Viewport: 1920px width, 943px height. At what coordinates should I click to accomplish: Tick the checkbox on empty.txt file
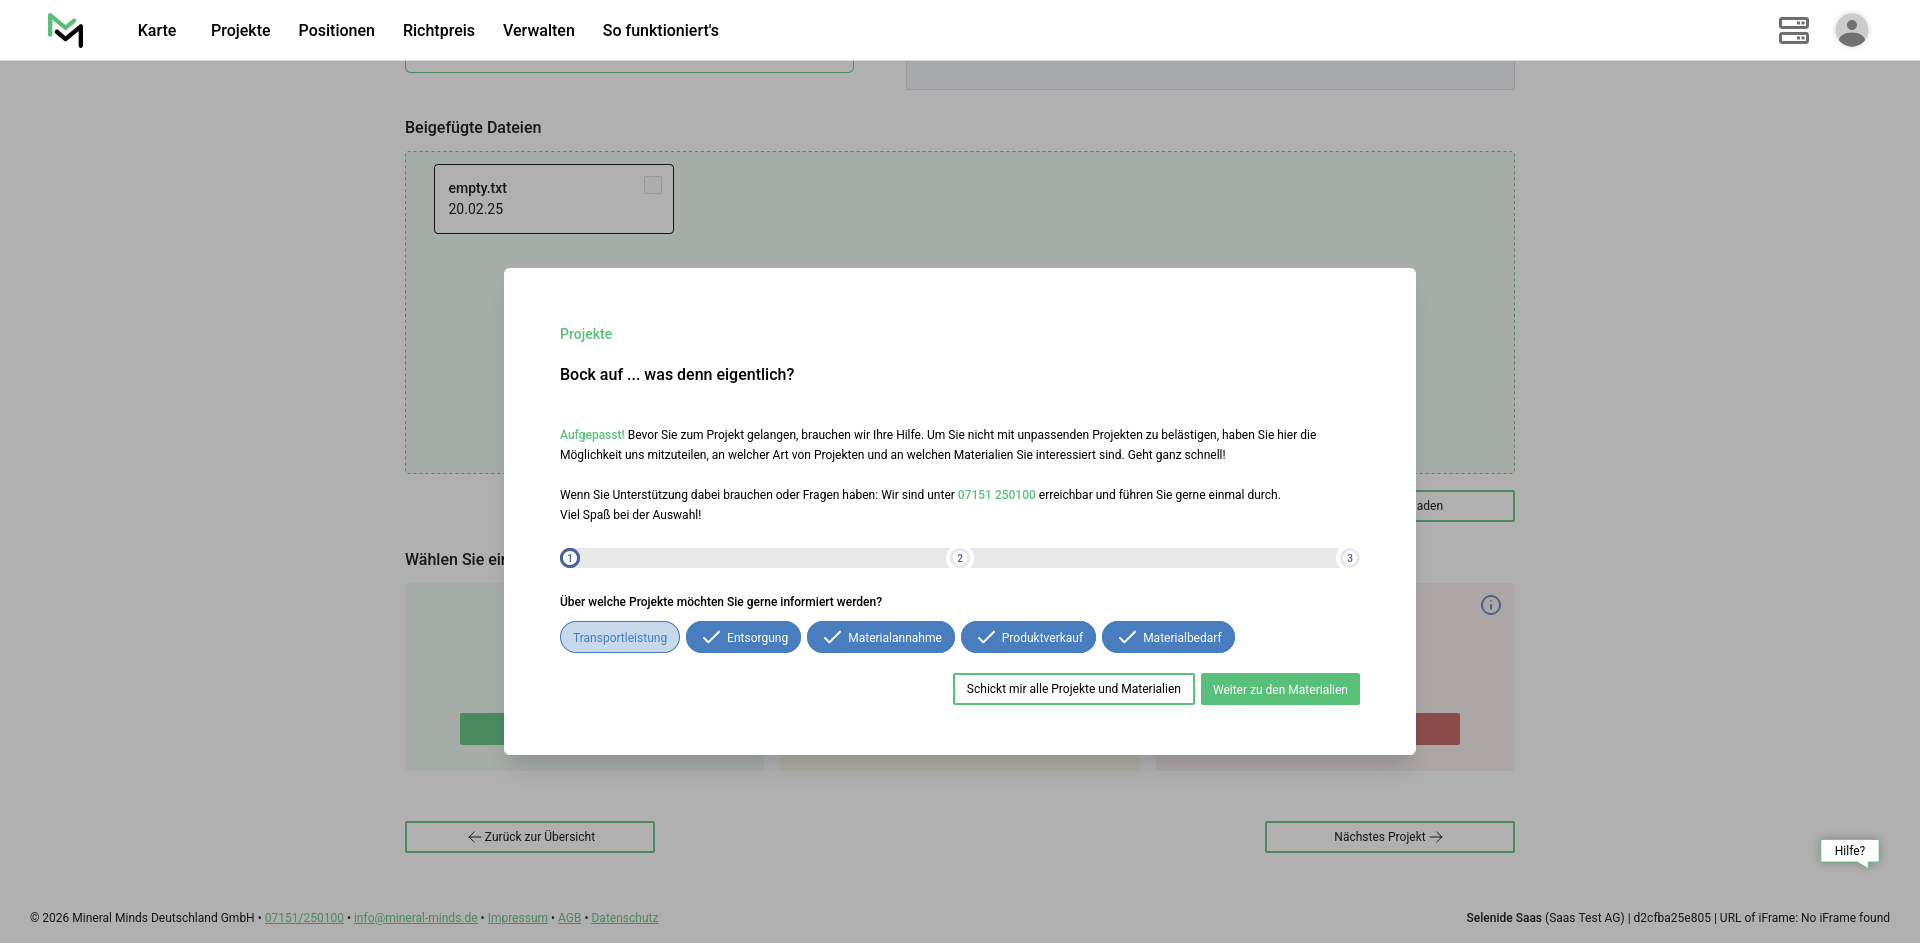pos(653,186)
